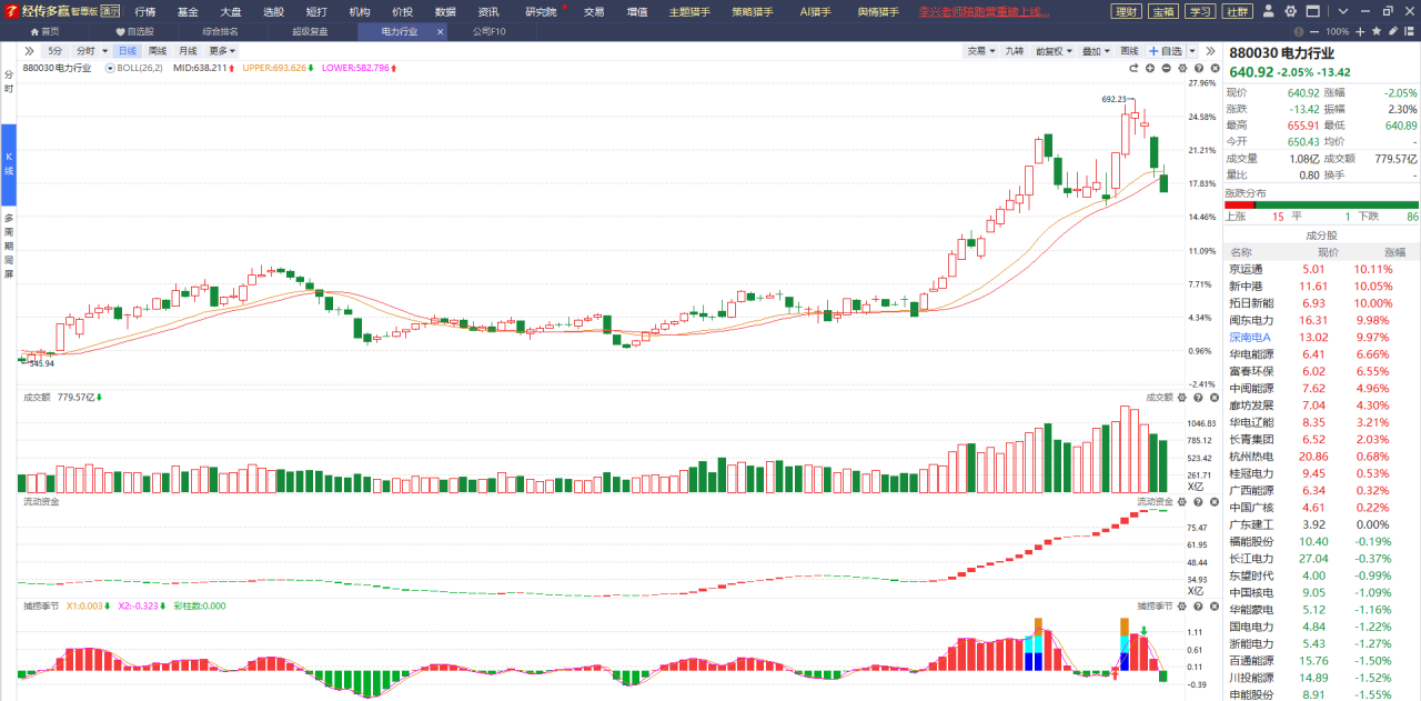
Task: Switch chart period to 周线
Action: point(158,51)
